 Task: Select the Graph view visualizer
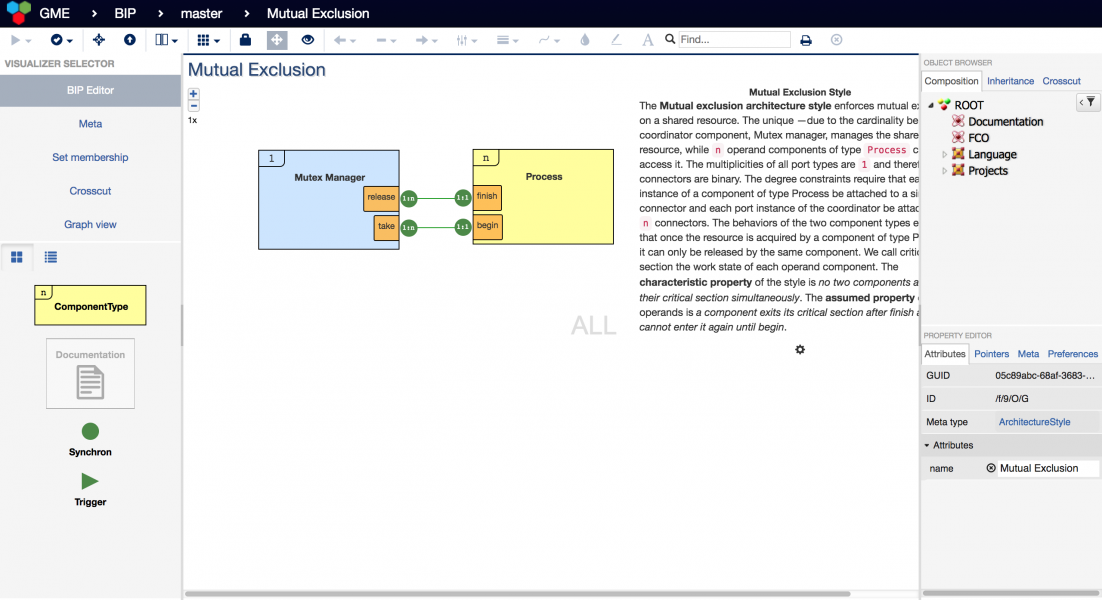[x=90, y=224]
